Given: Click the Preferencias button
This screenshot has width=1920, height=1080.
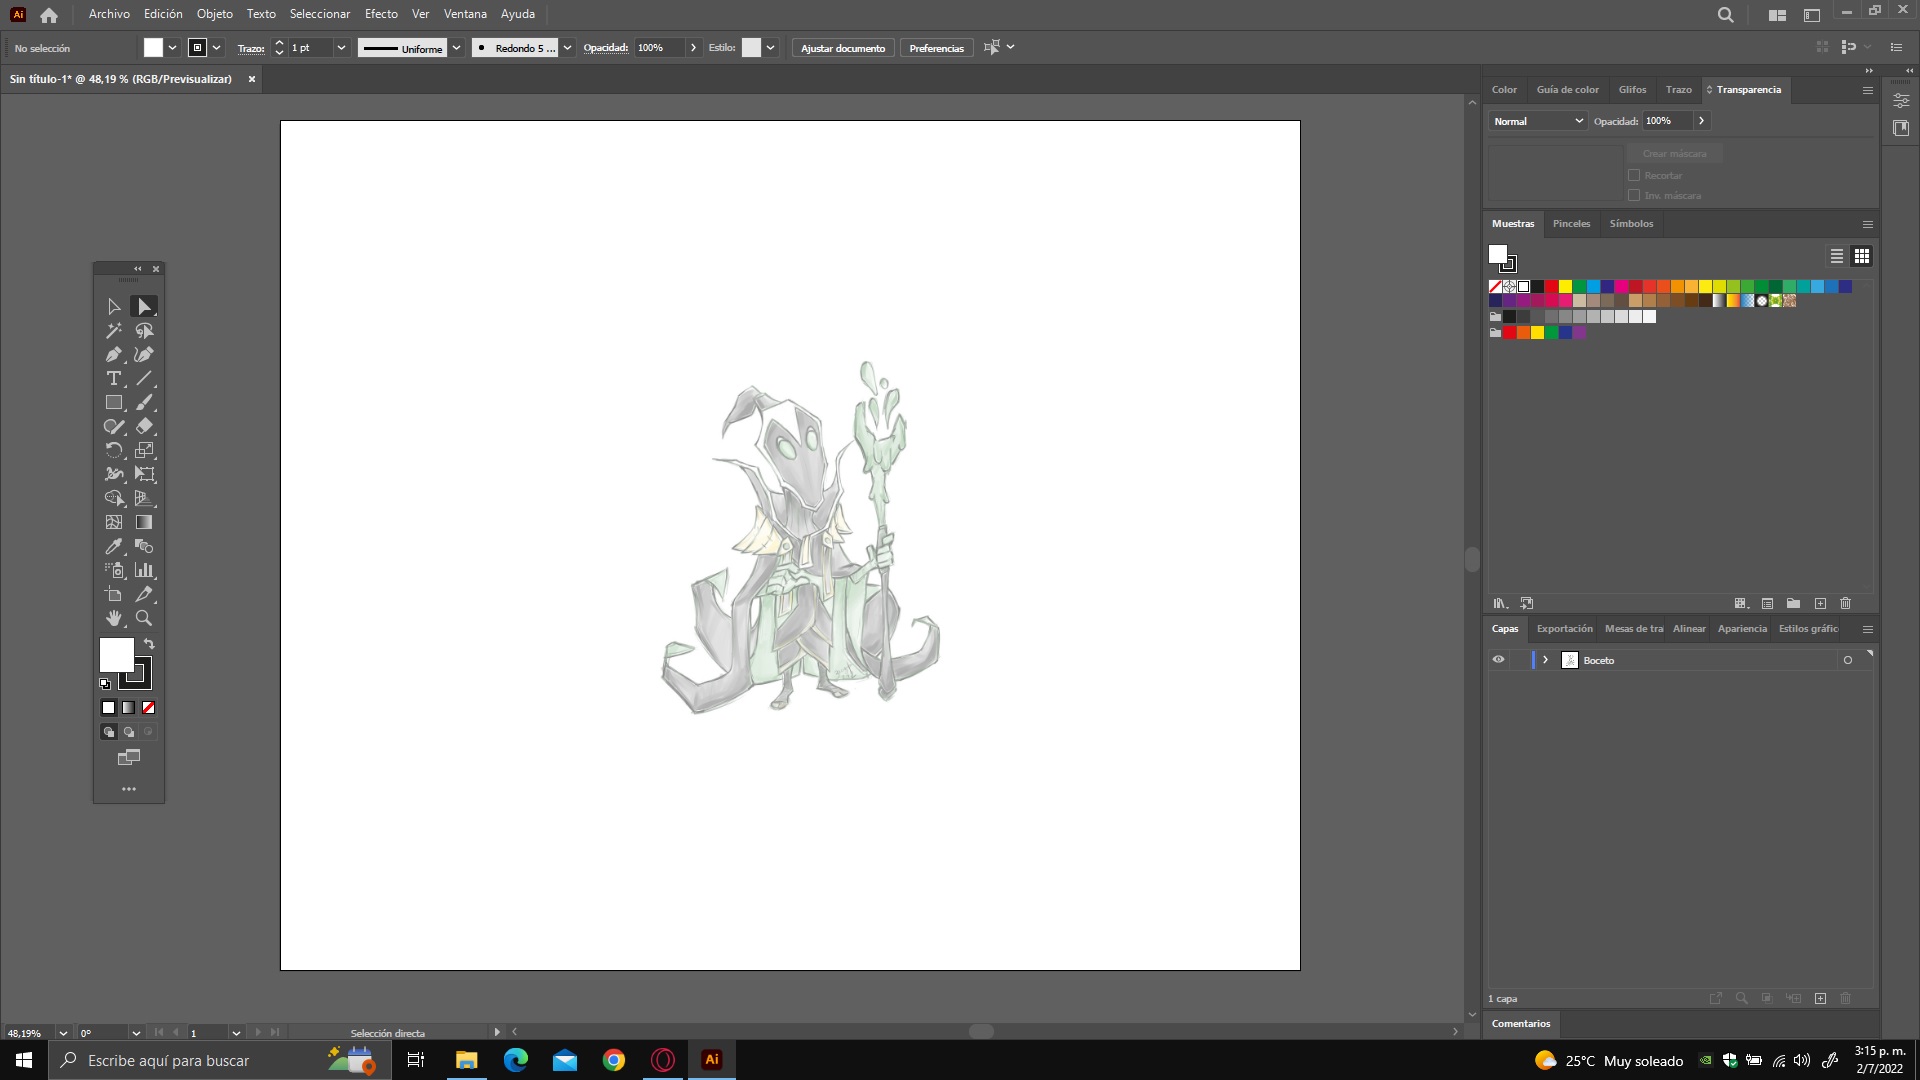Looking at the screenshot, I should click(936, 48).
